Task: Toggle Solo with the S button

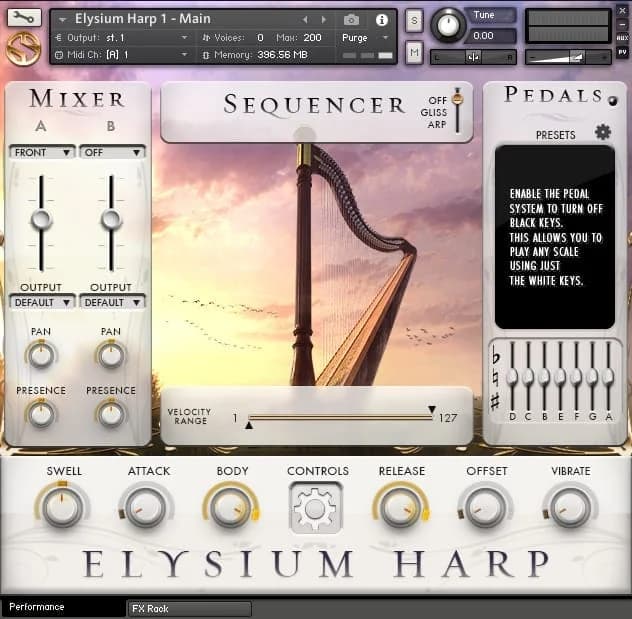Action: click(x=414, y=20)
